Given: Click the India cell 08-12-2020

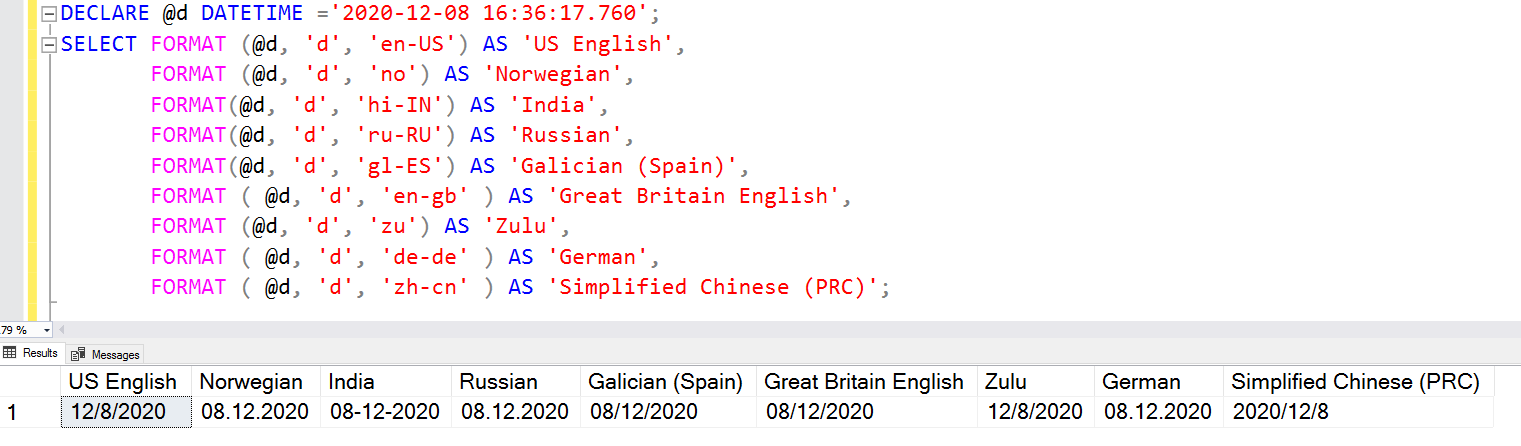Looking at the screenshot, I should point(385,411).
